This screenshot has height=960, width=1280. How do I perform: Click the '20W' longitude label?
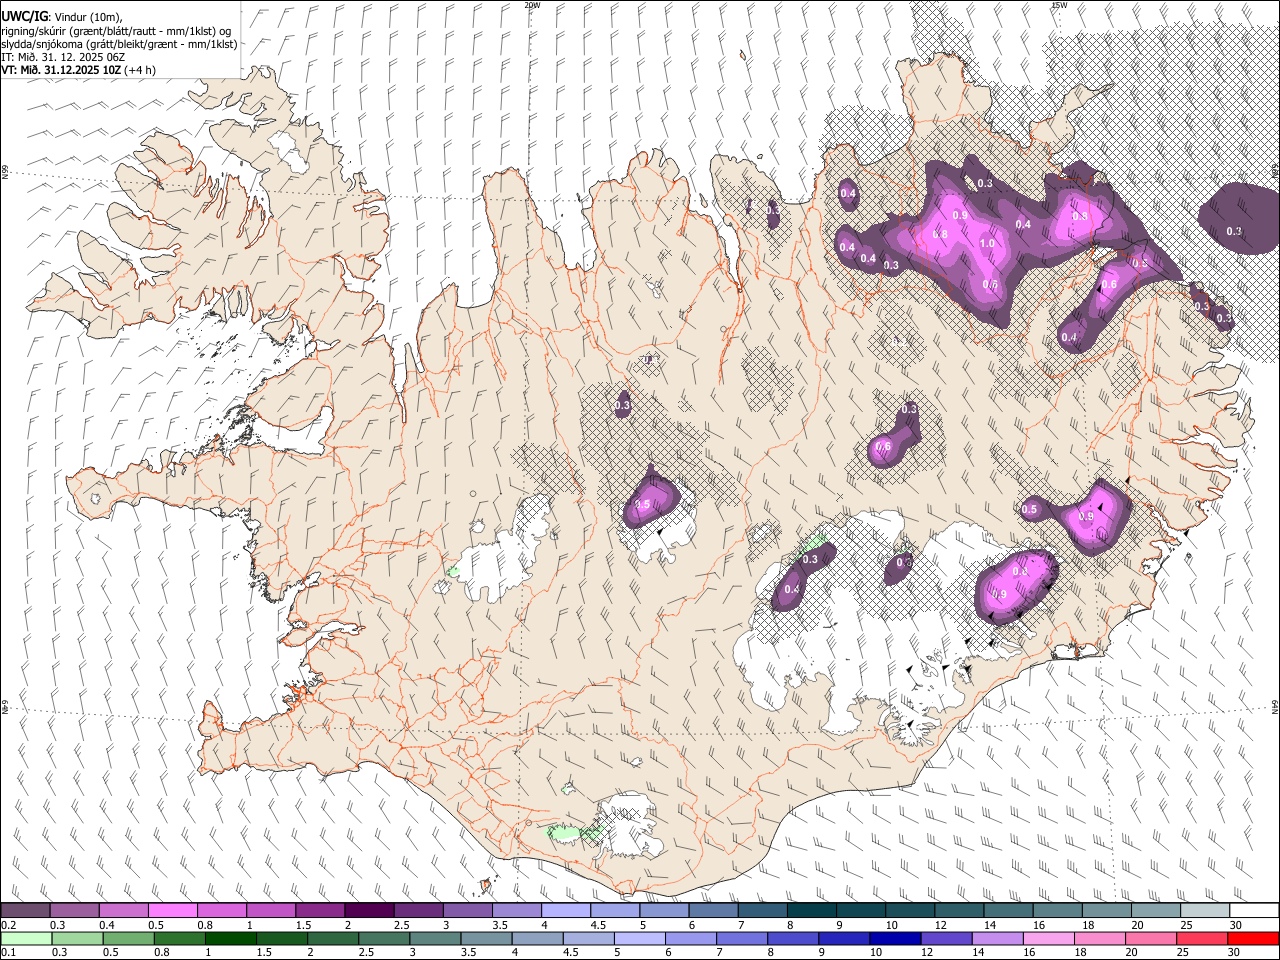click(532, 5)
